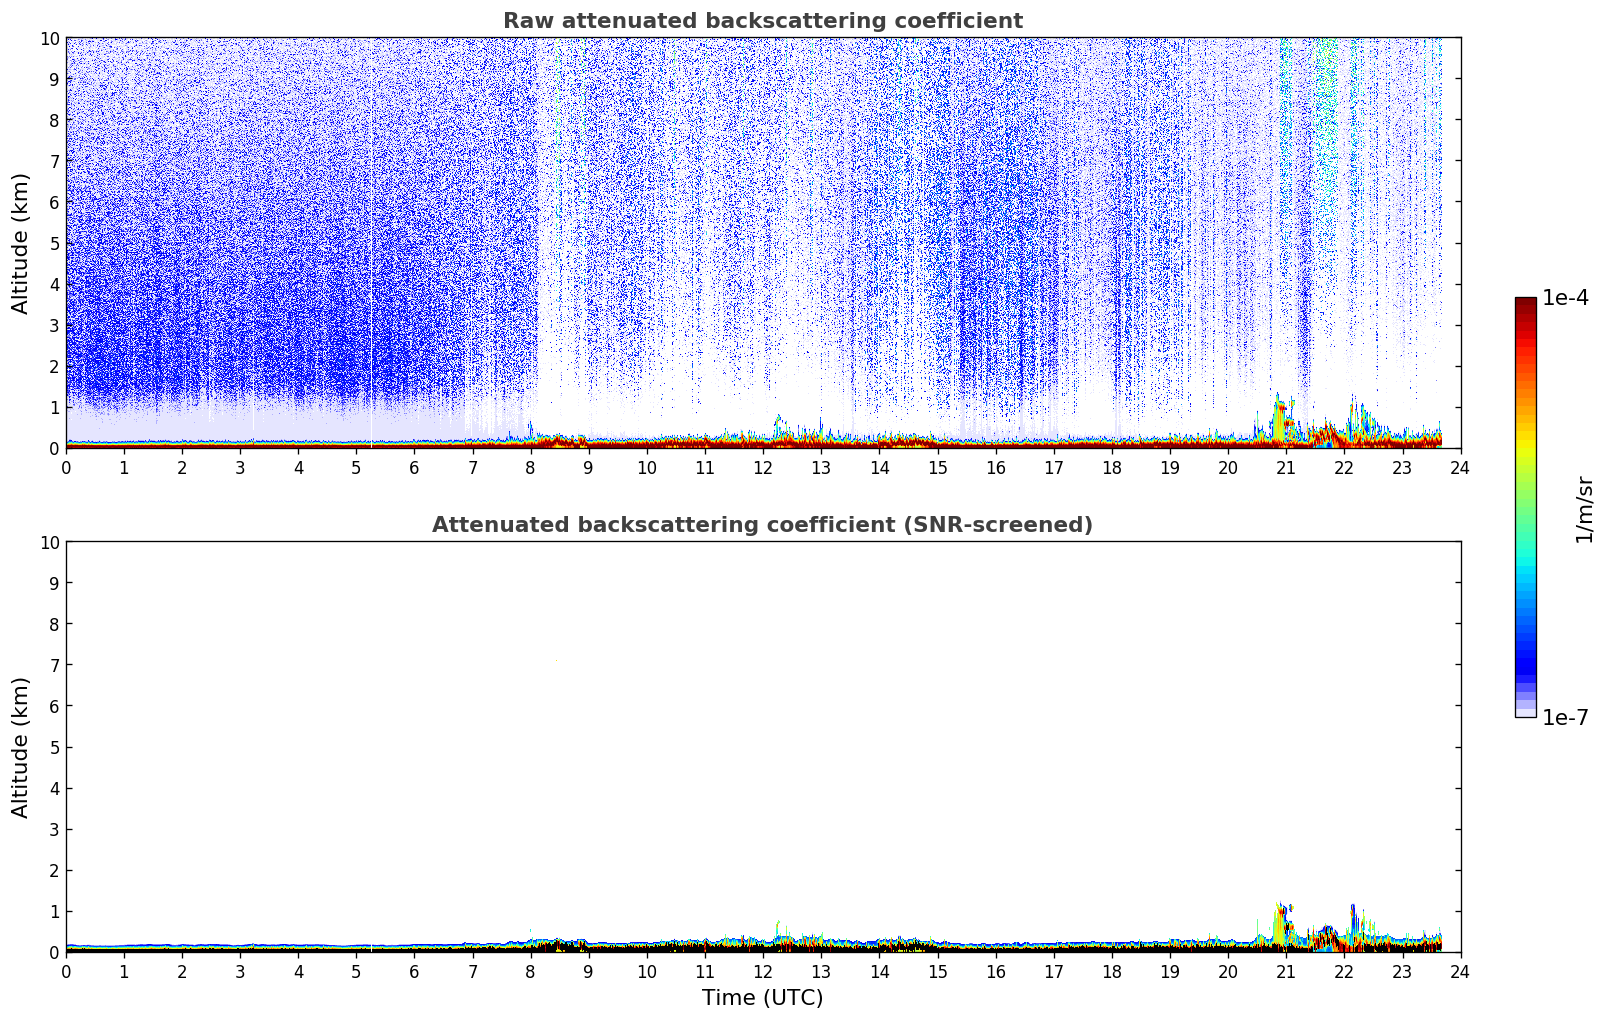Image resolution: width=1606 pixels, height=1020 pixels.
Task: Click hour 24 tick on bottom plot axis
Action: coord(1460,971)
